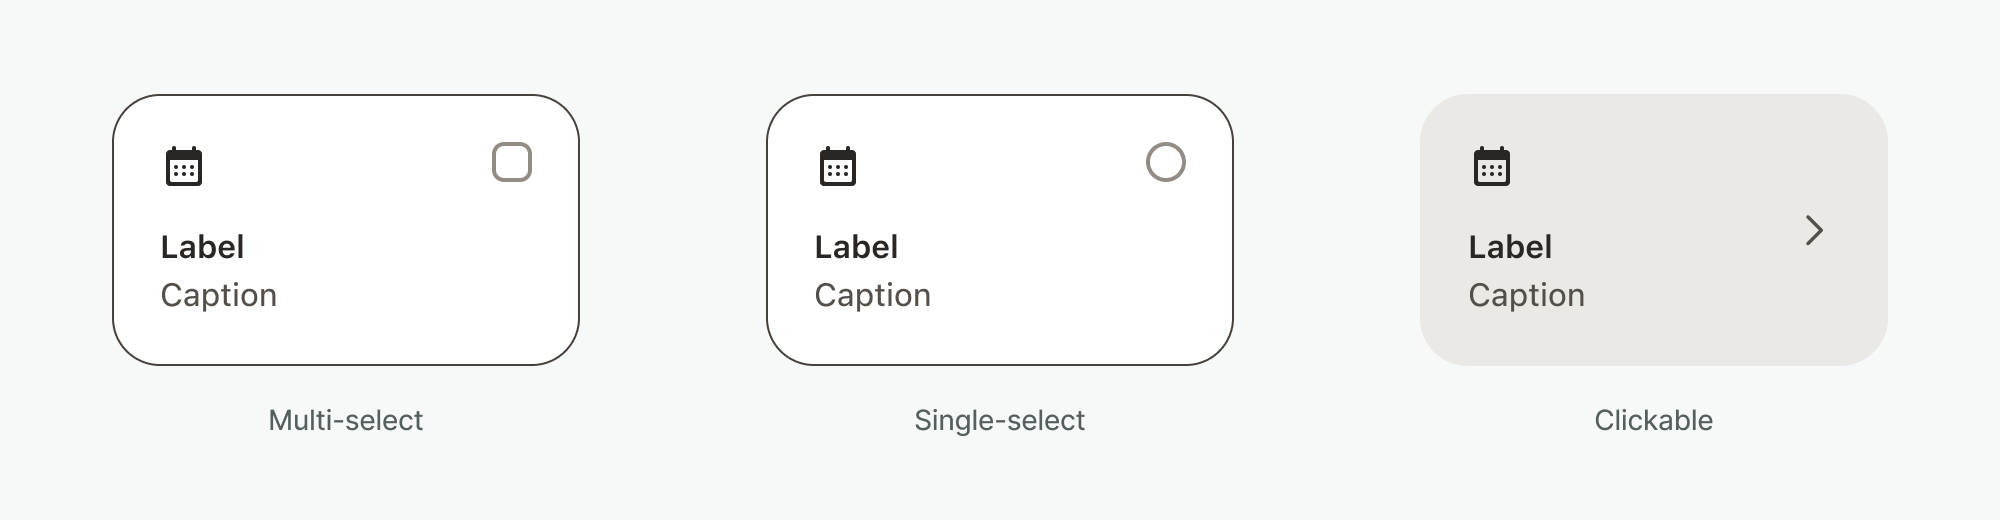Viewport: 2000px width, 520px height.
Task: Click the "Clickable" text below the gray card
Action: pos(1653,420)
